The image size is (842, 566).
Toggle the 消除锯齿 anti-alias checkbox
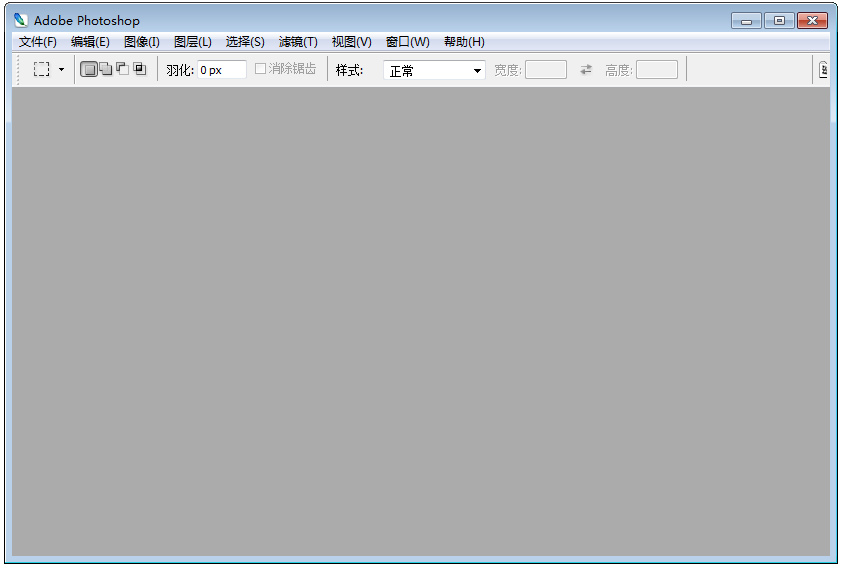pos(261,69)
